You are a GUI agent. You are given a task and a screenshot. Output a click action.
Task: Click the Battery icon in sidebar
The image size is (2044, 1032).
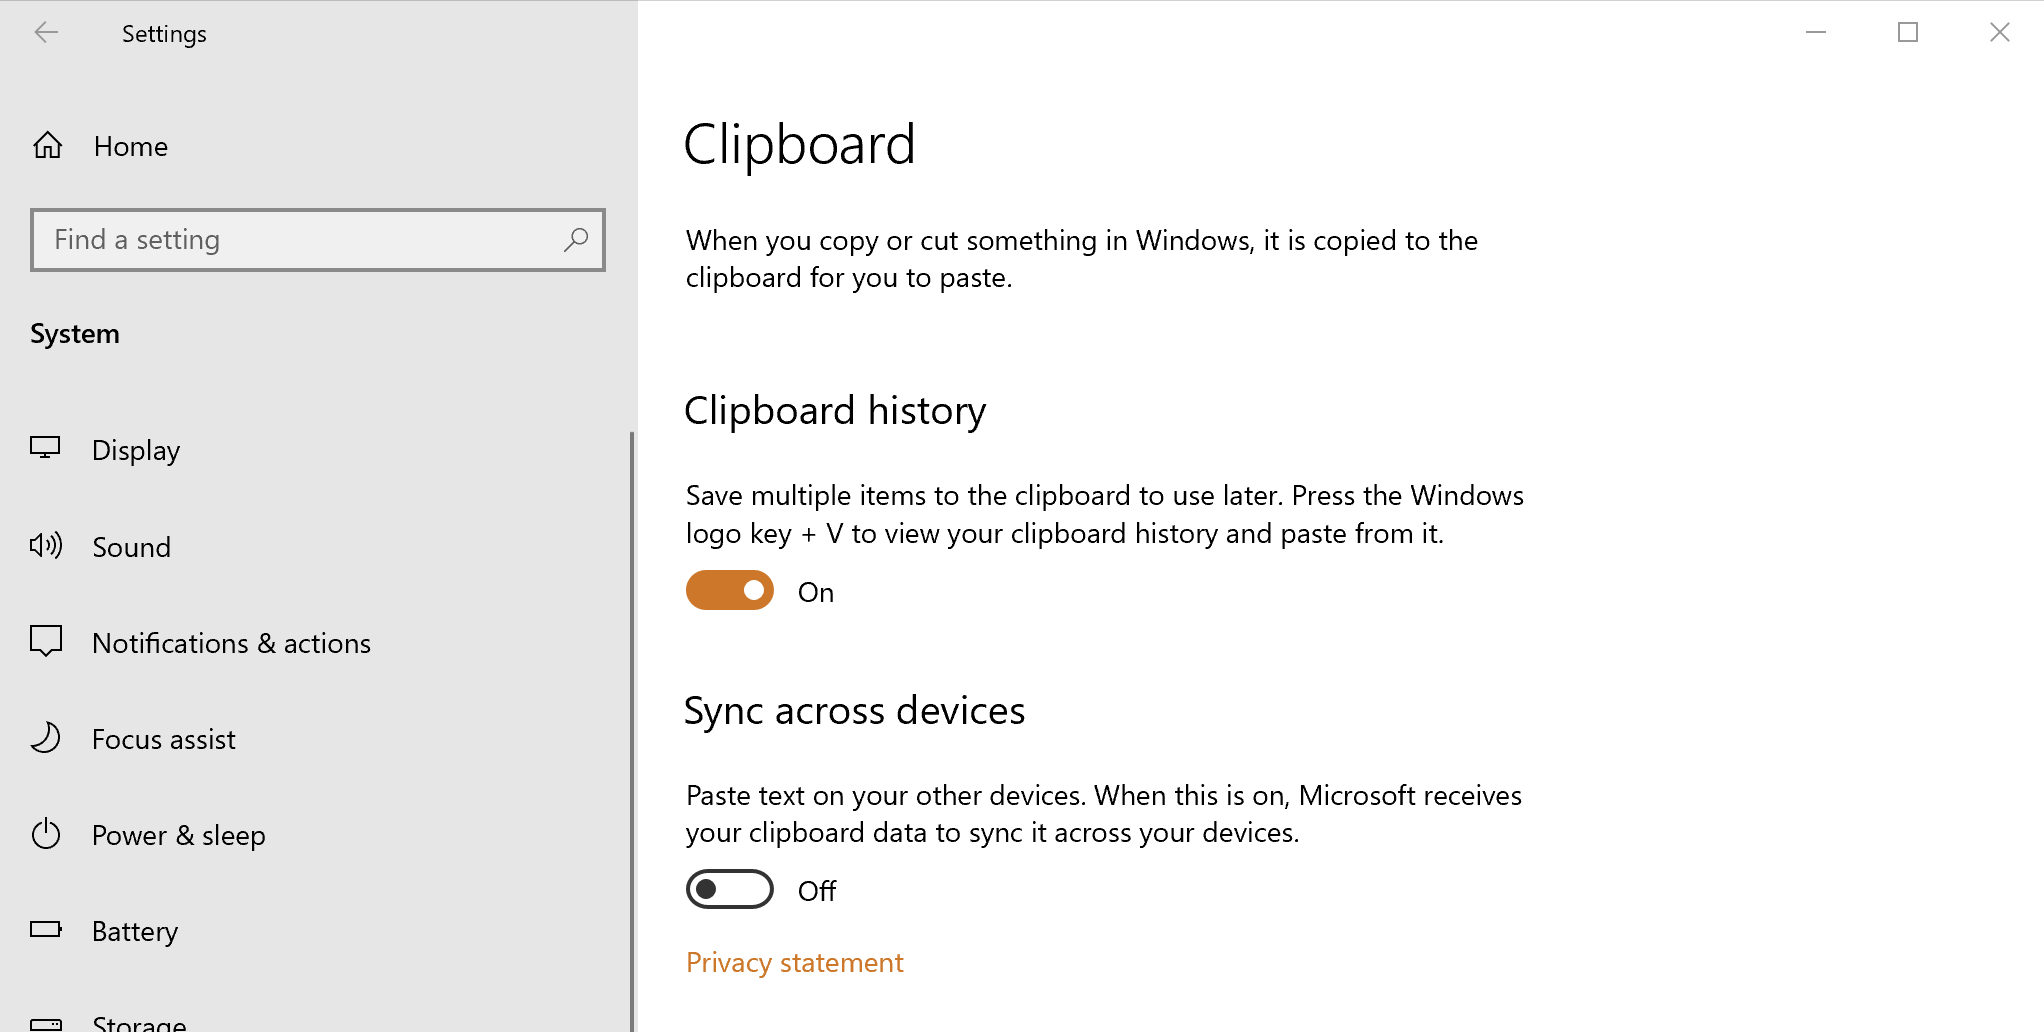click(46, 930)
